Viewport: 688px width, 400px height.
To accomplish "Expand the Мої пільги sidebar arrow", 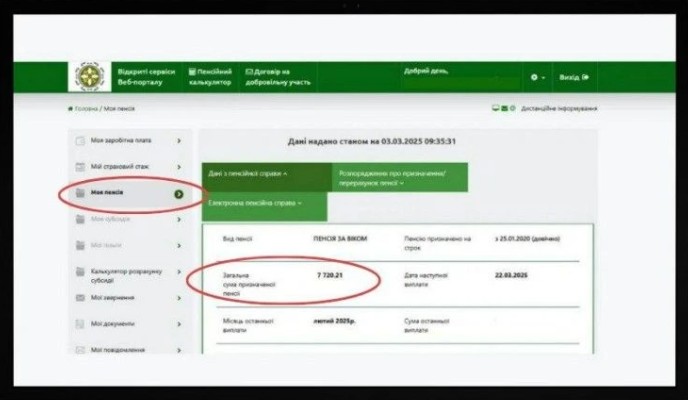I will tap(178, 244).
